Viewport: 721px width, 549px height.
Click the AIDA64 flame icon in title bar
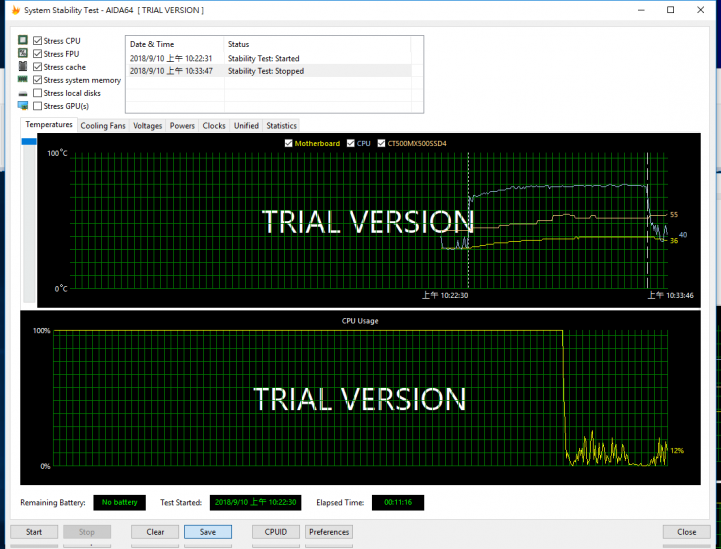tap(16, 10)
